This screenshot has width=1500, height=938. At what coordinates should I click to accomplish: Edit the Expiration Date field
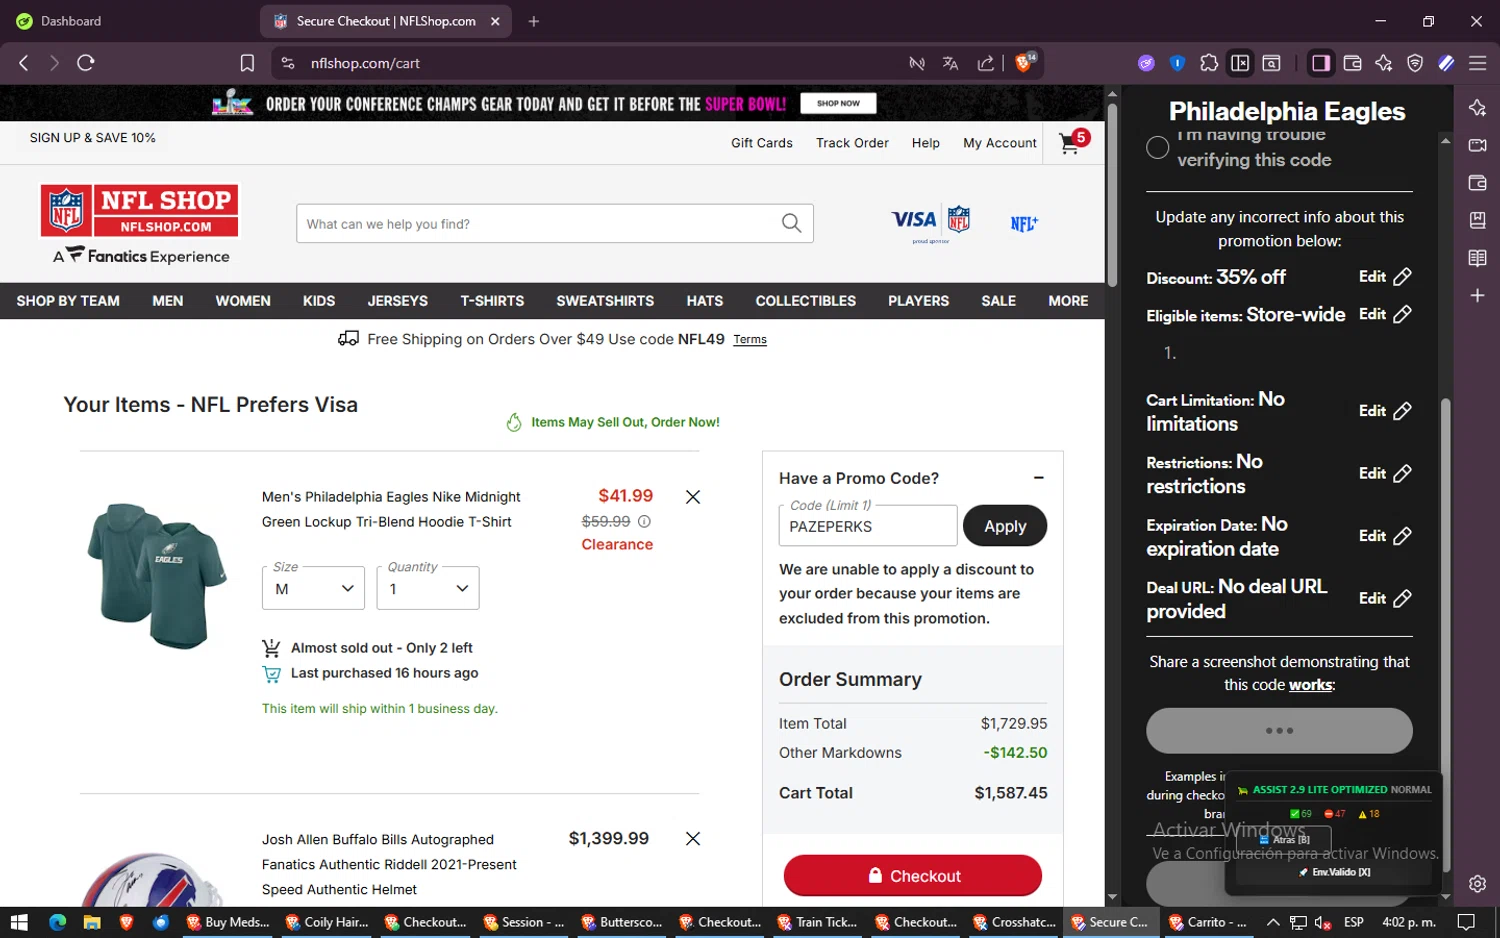click(x=1385, y=536)
